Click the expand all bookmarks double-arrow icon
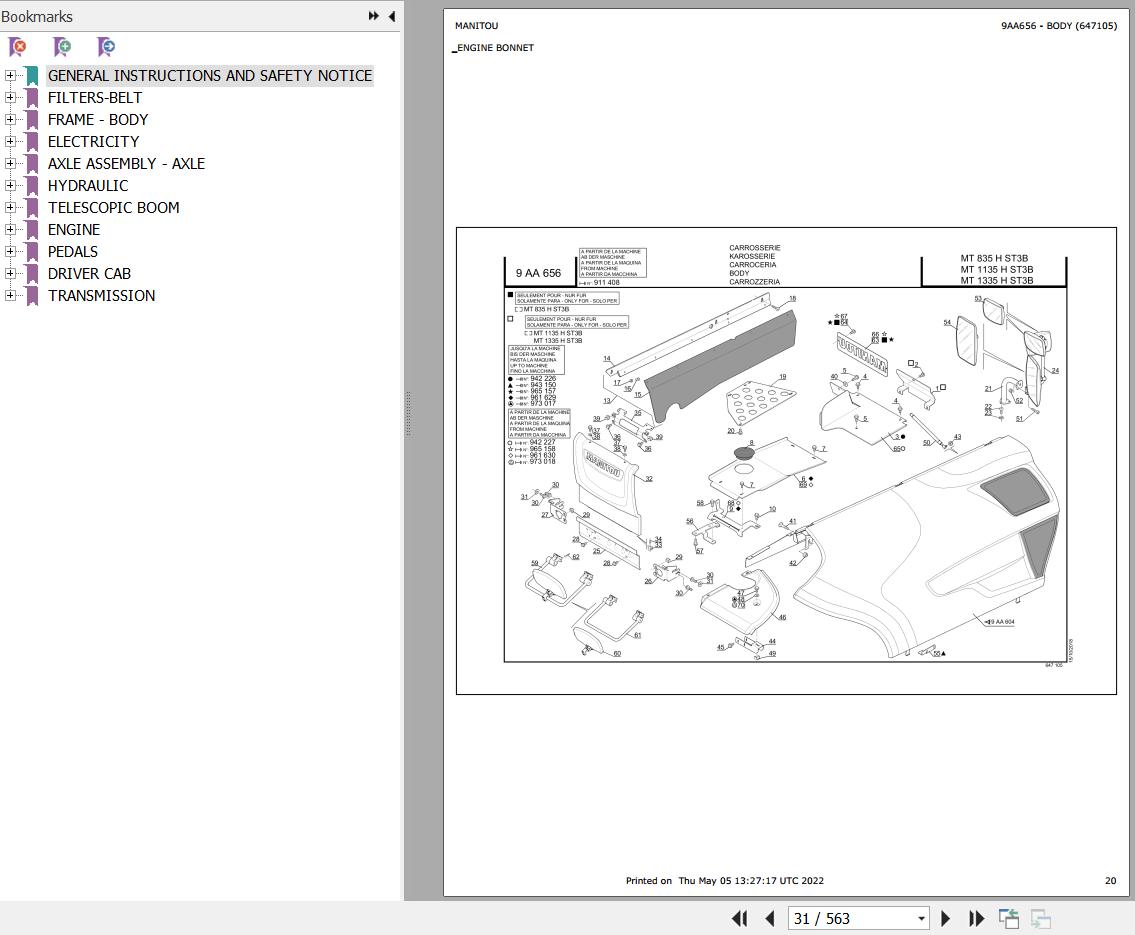1135x935 pixels. 374,16
